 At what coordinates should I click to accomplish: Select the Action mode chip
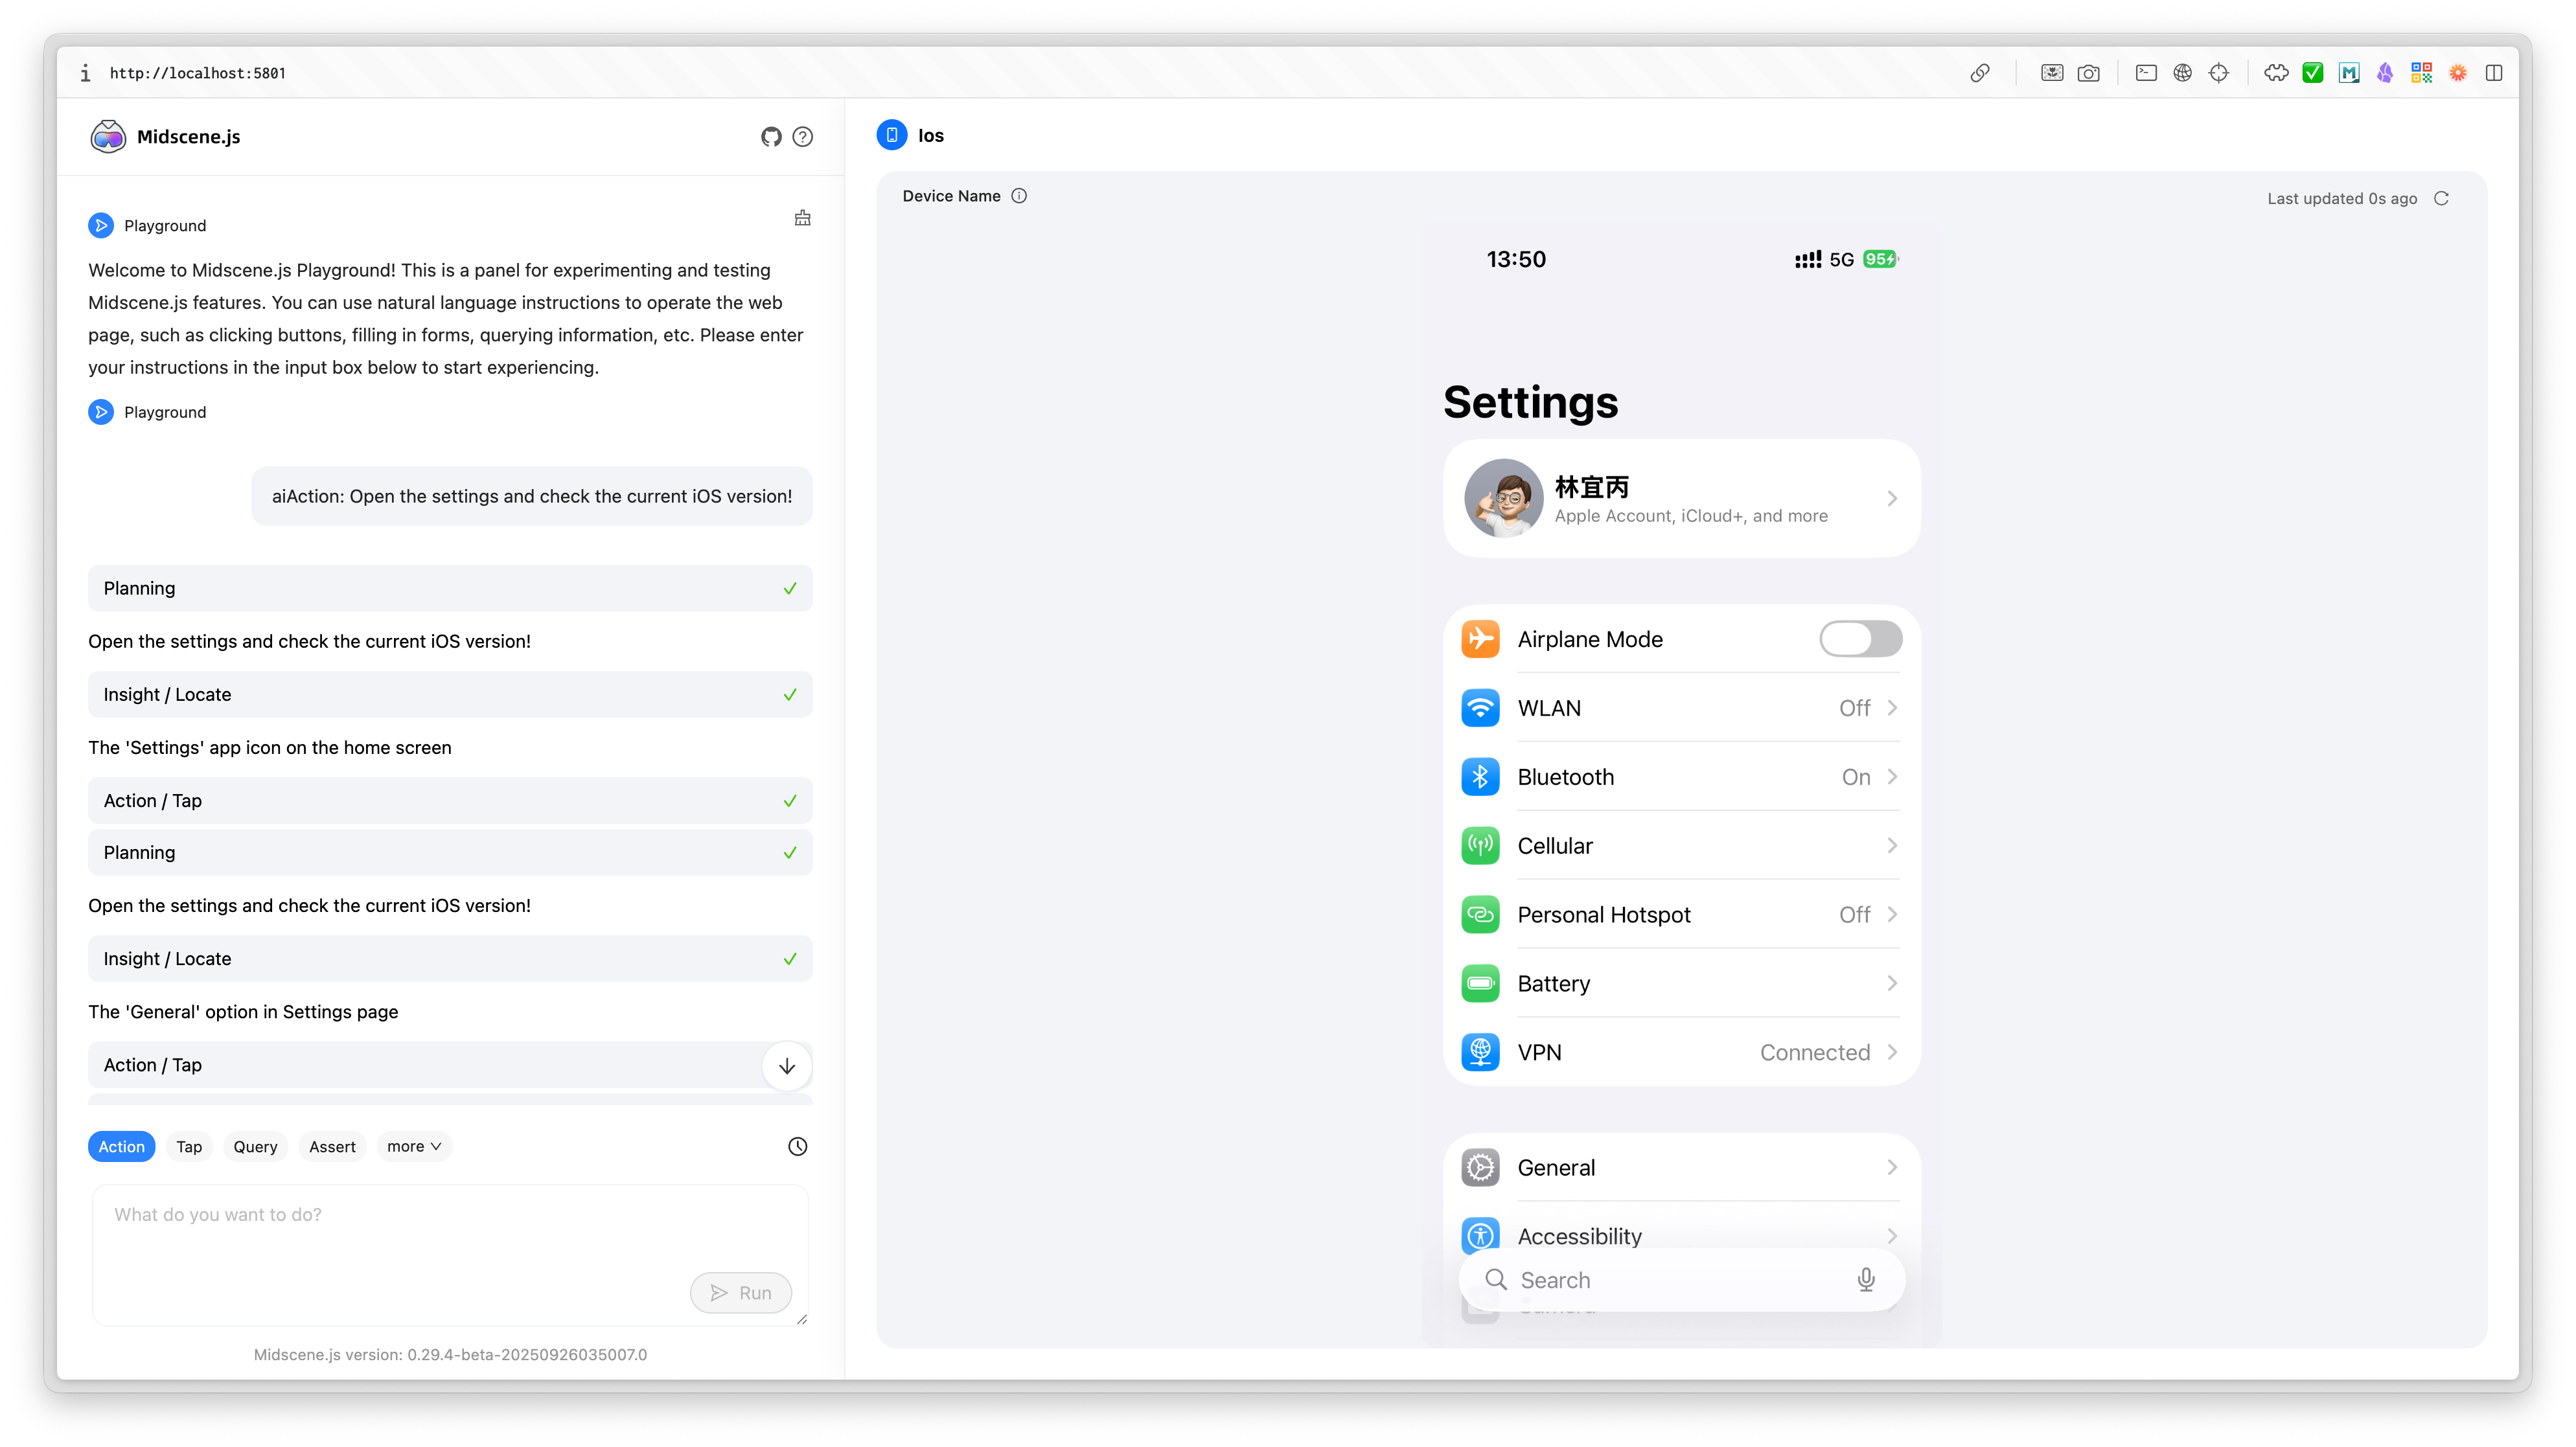coord(121,1146)
